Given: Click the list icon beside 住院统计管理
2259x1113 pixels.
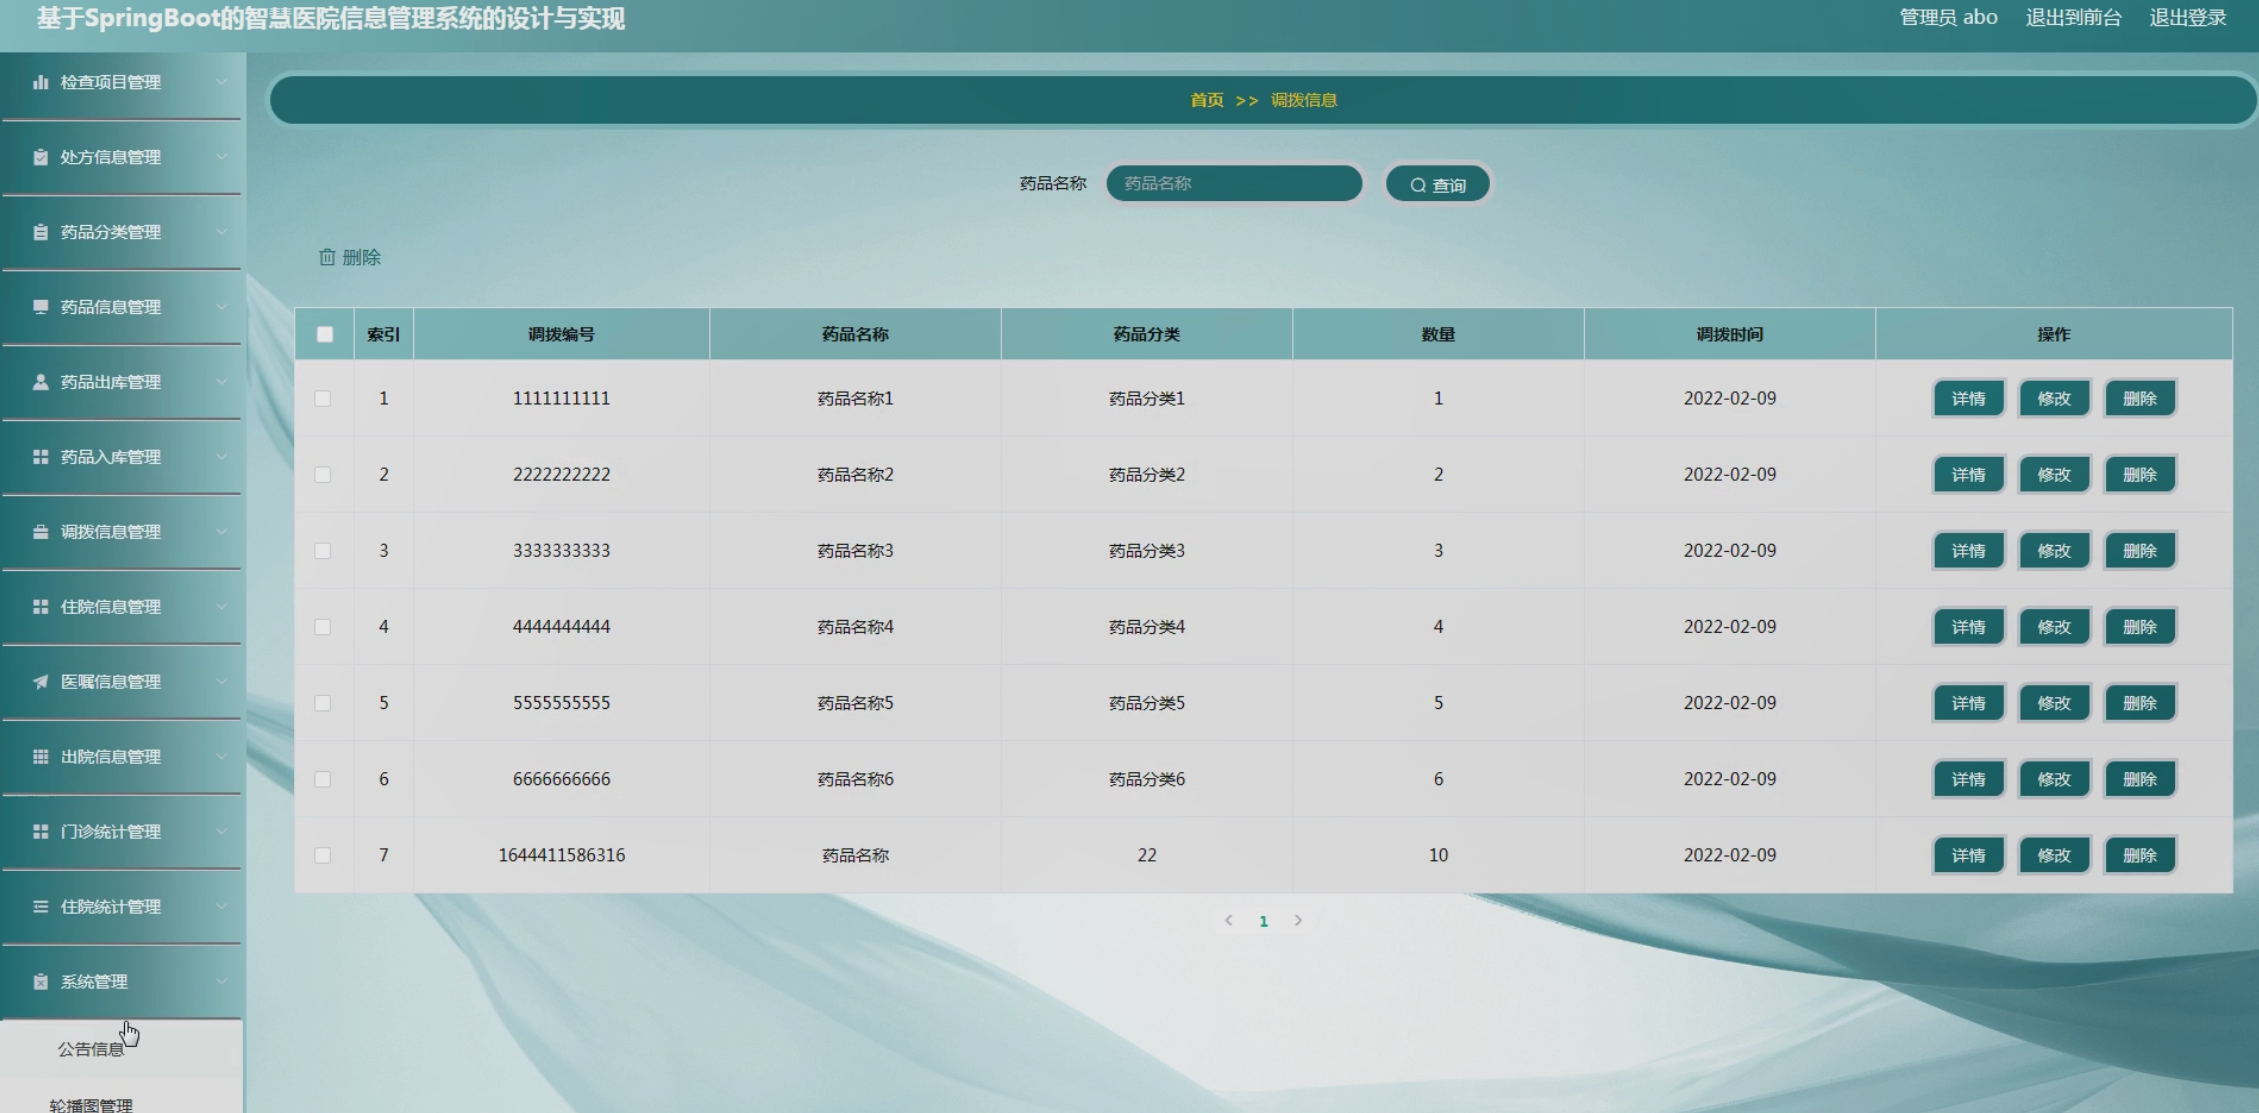Looking at the screenshot, I should point(40,907).
